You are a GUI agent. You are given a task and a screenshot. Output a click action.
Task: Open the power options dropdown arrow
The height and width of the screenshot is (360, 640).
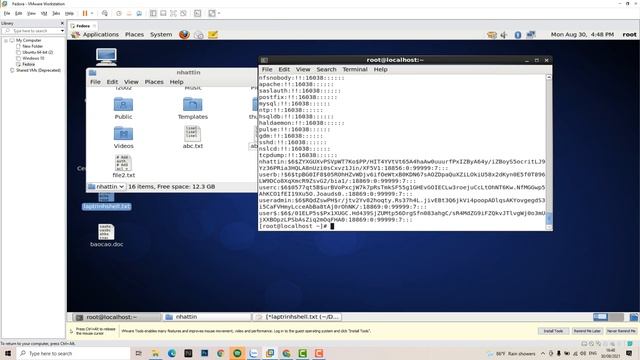(92, 13)
